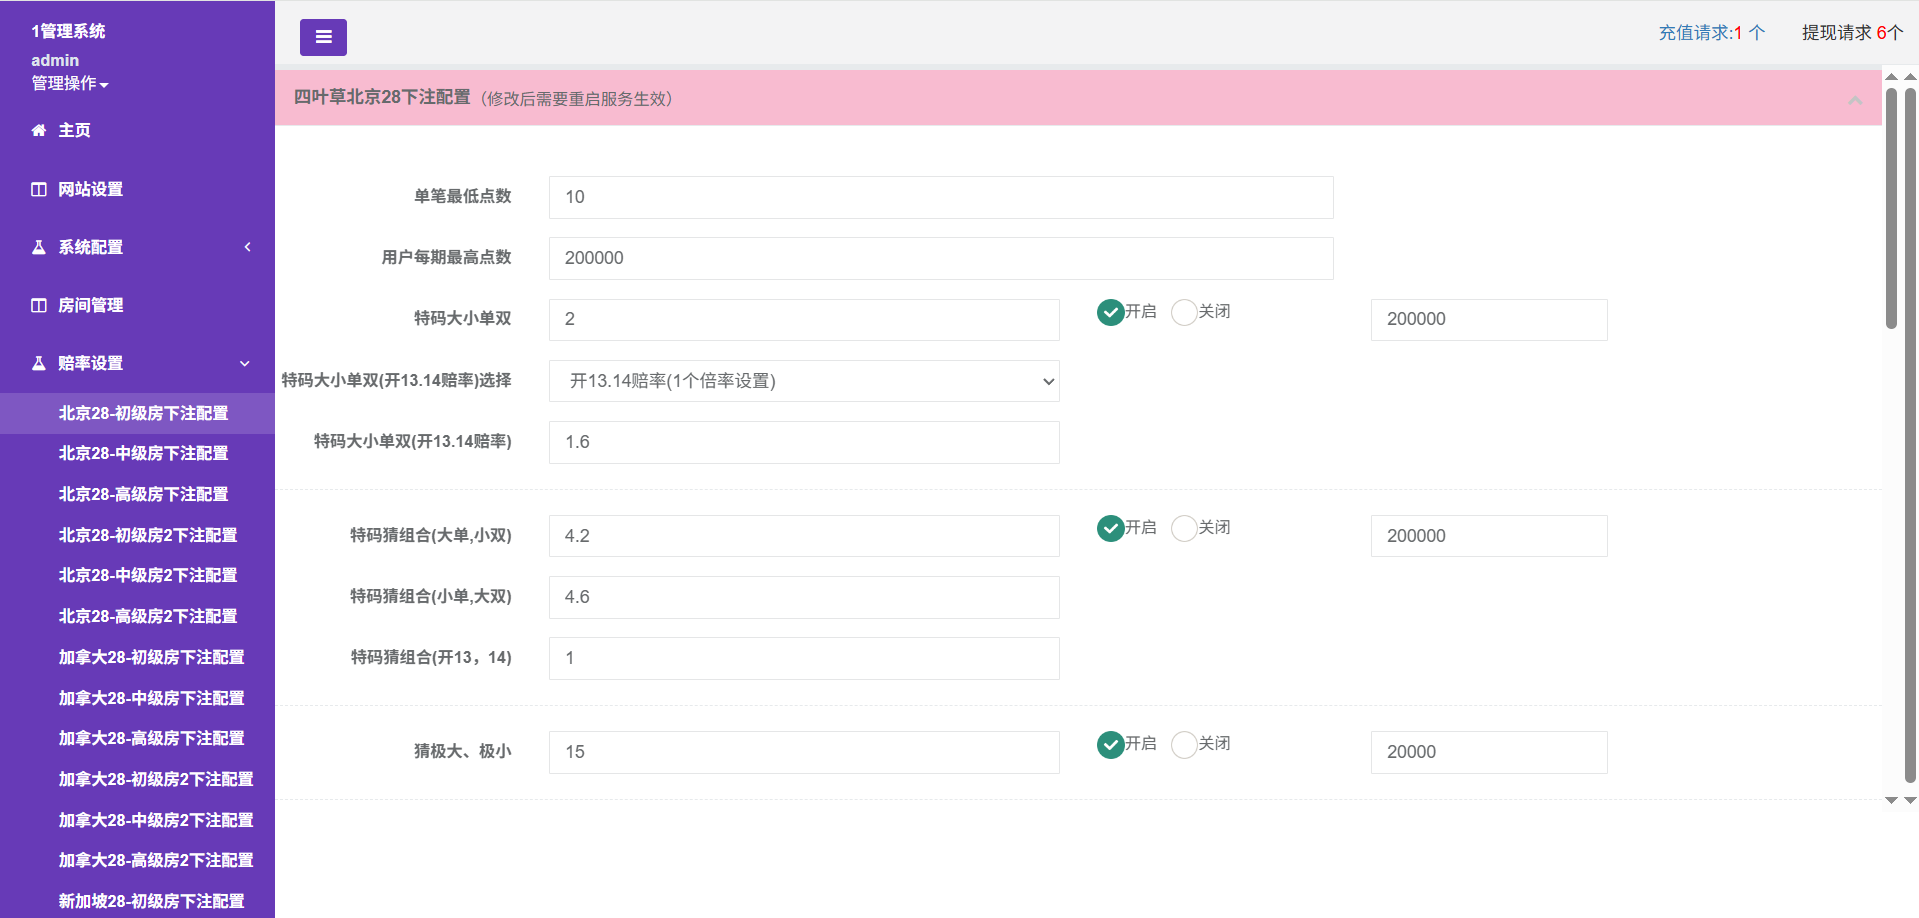Screen dimensions: 1919x918
Task: Click the home icon beside 主页
Action: [39, 130]
